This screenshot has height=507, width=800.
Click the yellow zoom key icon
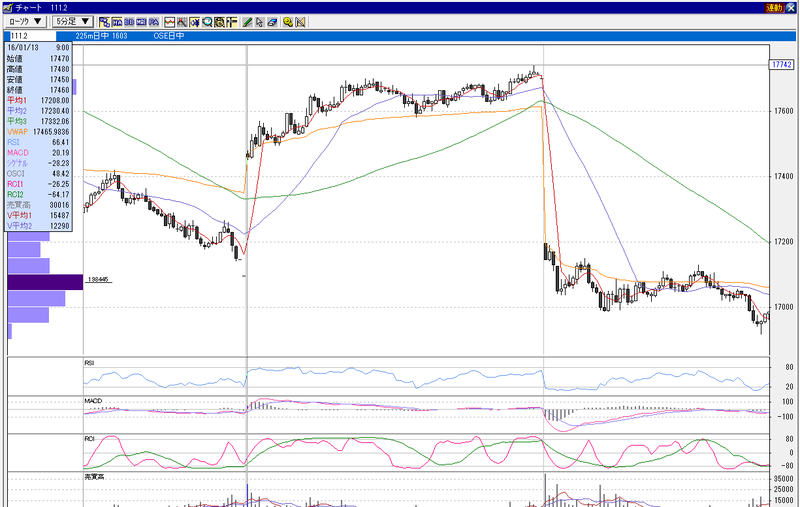click(x=288, y=22)
